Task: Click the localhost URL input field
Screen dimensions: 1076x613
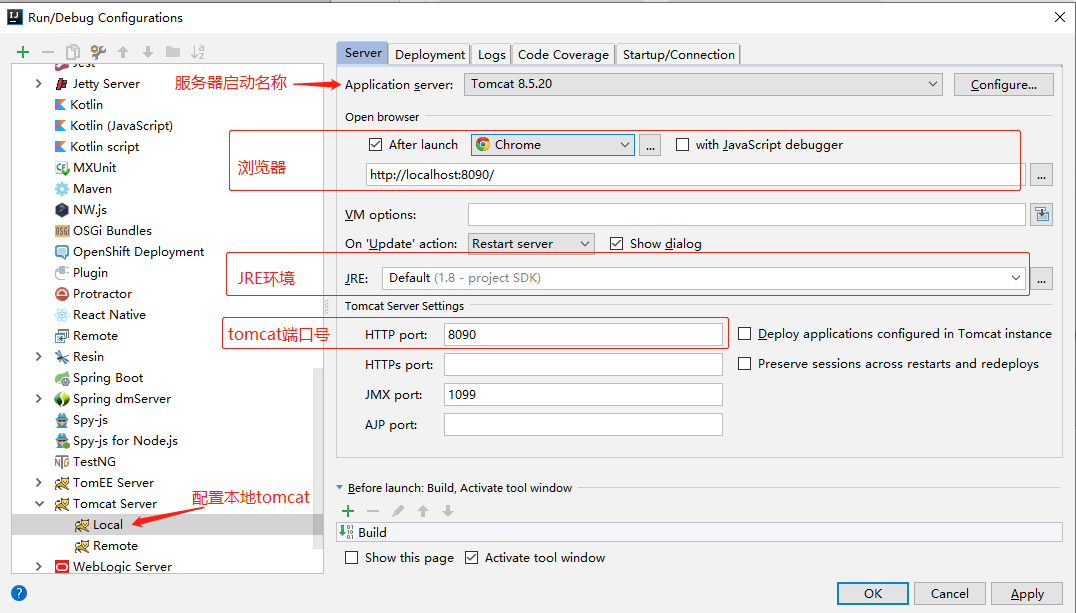Action: 695,174
